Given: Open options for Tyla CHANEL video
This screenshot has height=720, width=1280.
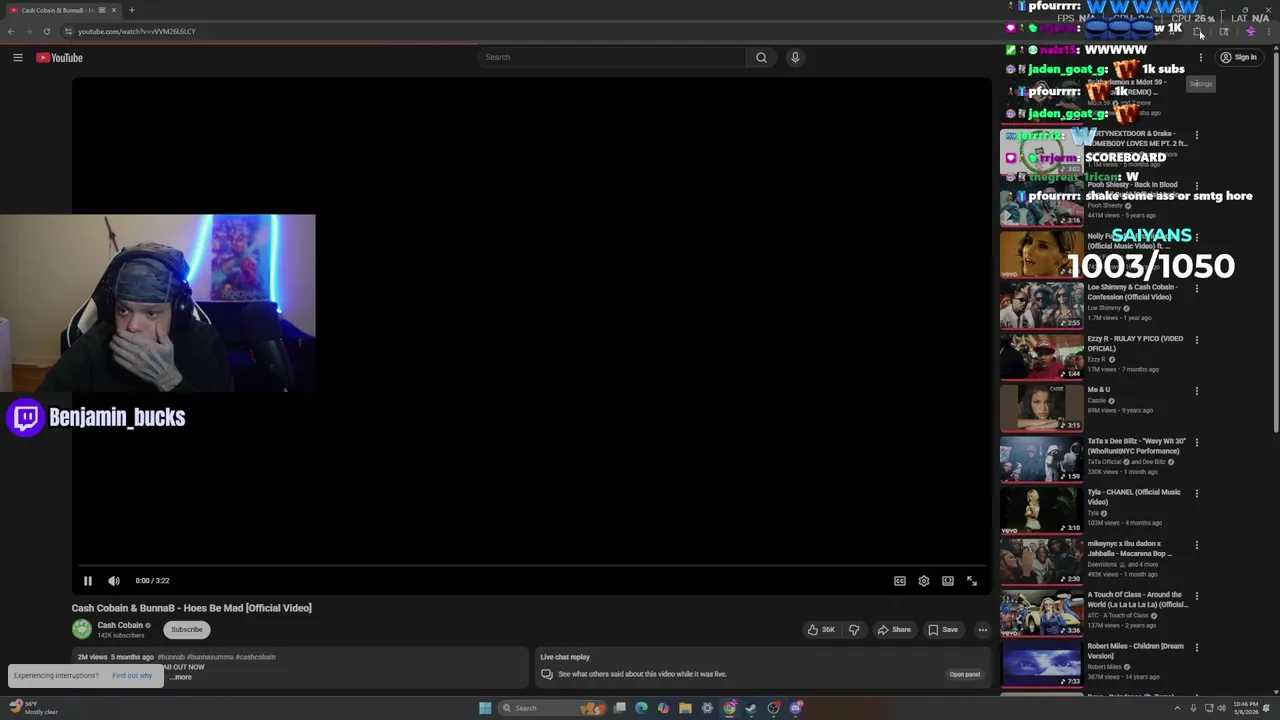Looking at the screenshot, I should (x=1196, y=494).
